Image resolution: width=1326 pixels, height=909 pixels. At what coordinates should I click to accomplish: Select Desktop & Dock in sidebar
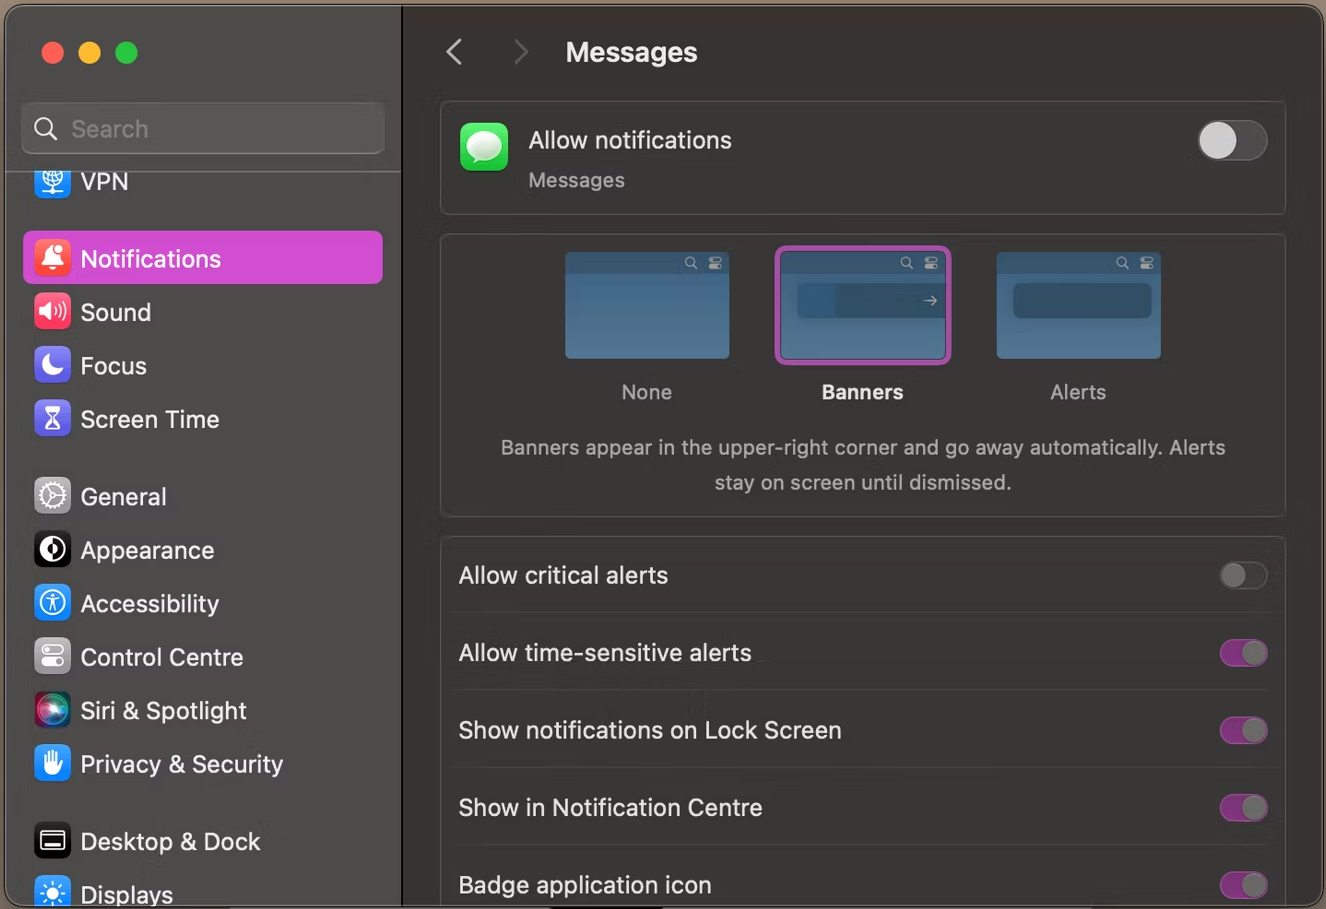point(203,841)
